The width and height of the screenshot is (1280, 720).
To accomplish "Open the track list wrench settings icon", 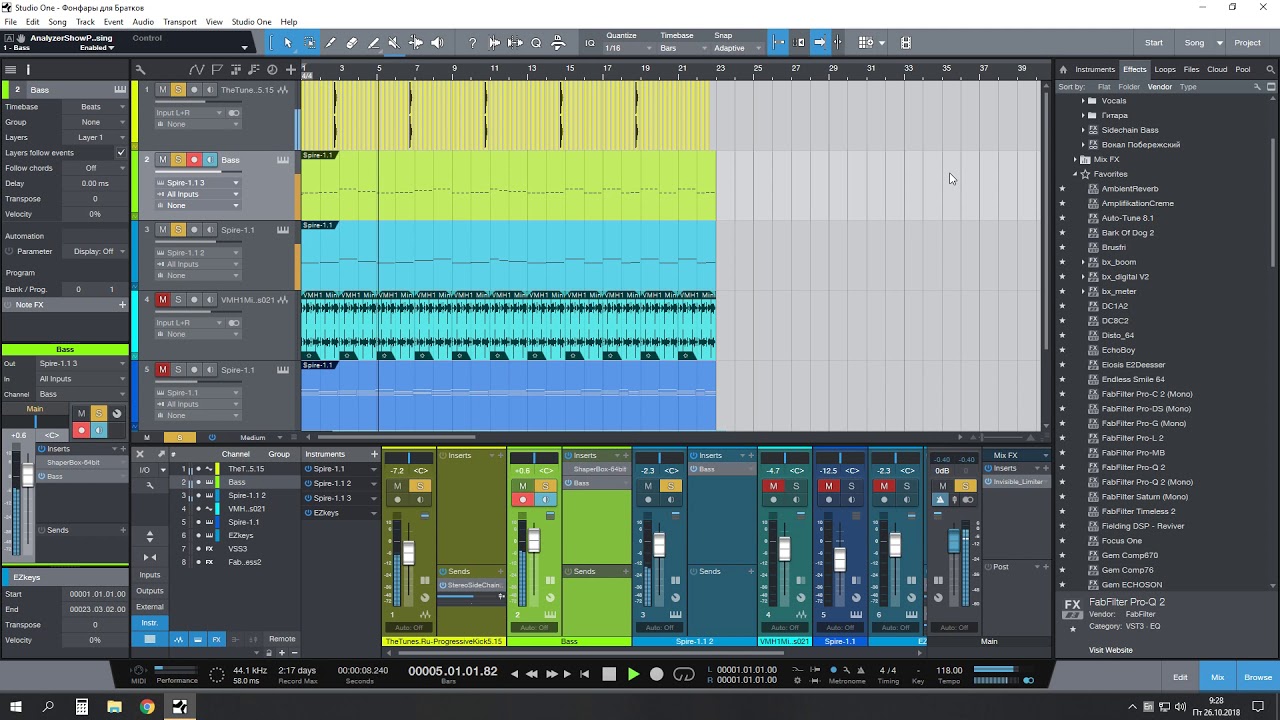I will 140,70.
